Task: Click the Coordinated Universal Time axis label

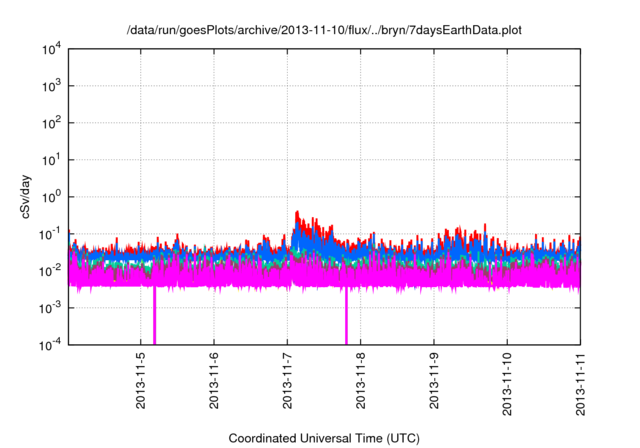Action: click(x=324, y=438)
